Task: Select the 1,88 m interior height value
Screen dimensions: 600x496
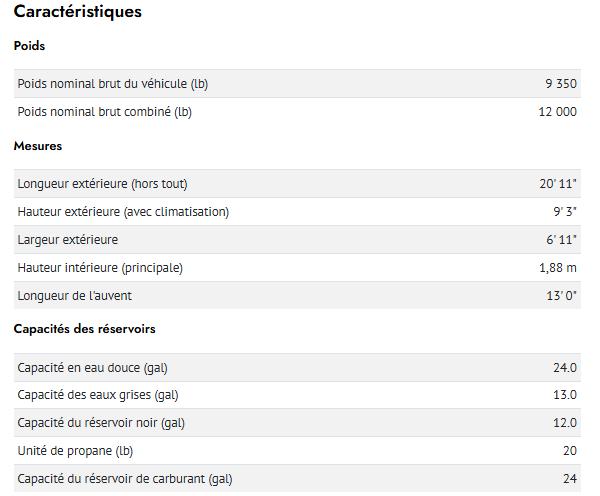Action: (x=558, y=268)
